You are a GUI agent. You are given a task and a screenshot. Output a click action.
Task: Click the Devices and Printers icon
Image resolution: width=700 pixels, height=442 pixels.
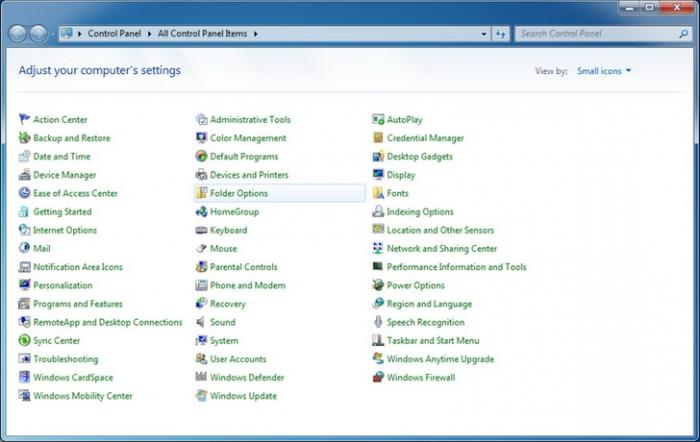point(201,175)
